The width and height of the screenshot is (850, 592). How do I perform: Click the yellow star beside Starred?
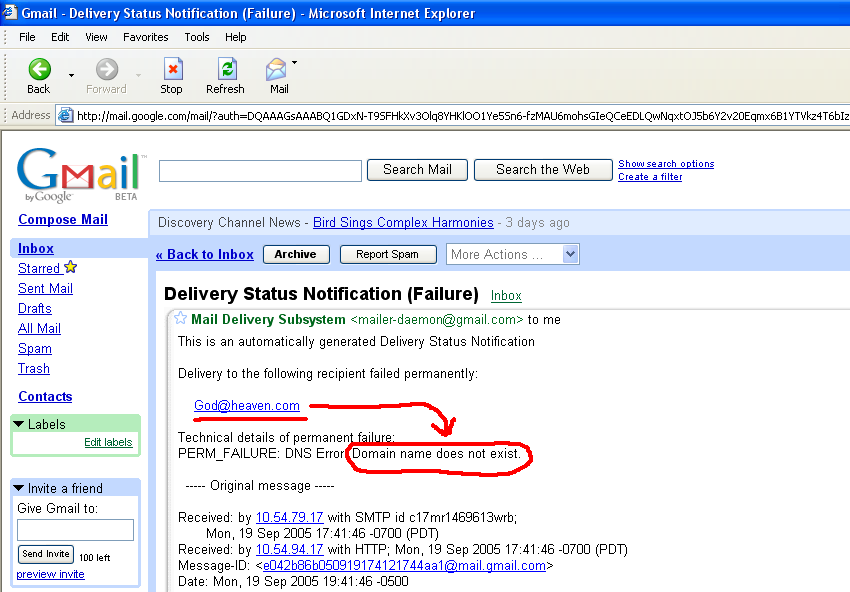click(71, 268)
